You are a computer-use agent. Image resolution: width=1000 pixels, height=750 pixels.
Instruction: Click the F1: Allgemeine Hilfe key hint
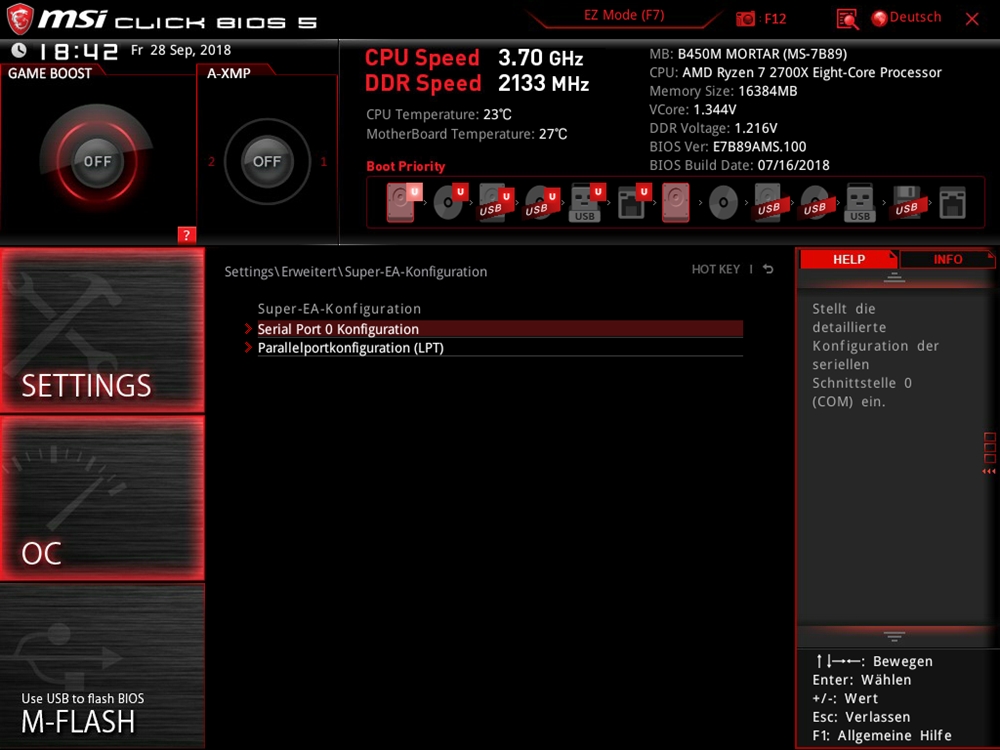882,735
